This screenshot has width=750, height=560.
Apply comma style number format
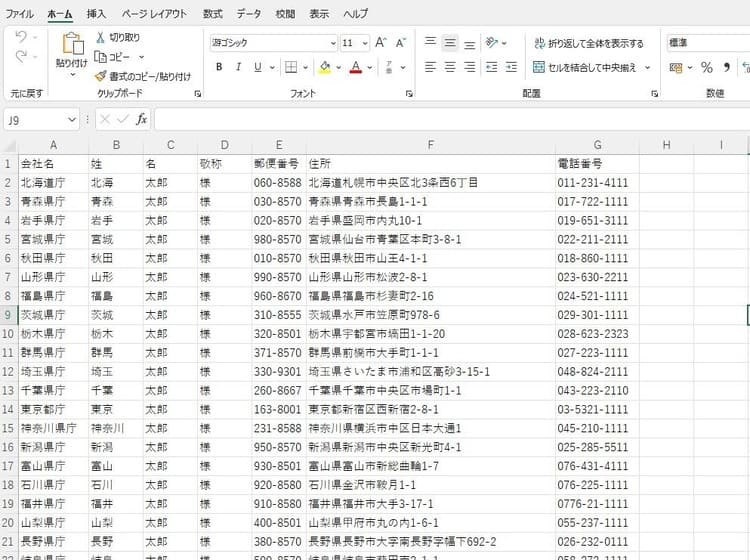727,67
